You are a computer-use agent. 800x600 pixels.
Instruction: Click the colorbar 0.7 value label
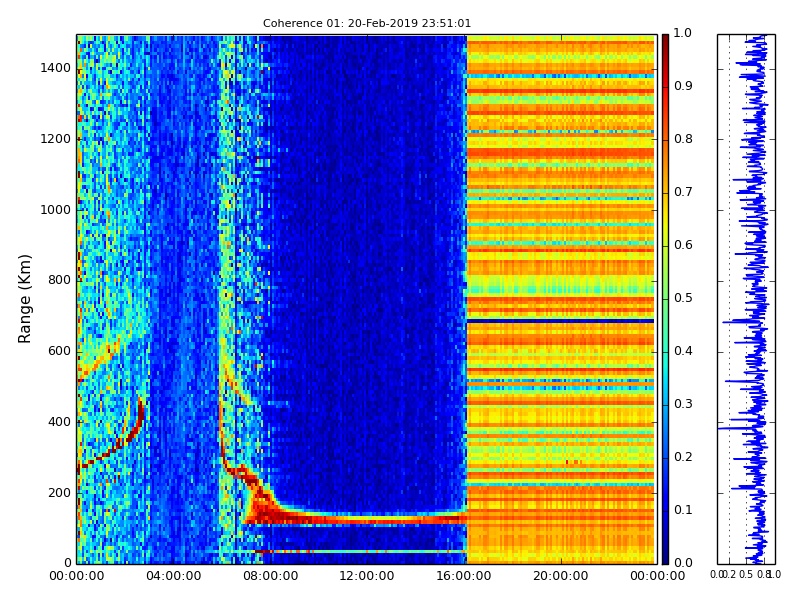pos(683,192)
